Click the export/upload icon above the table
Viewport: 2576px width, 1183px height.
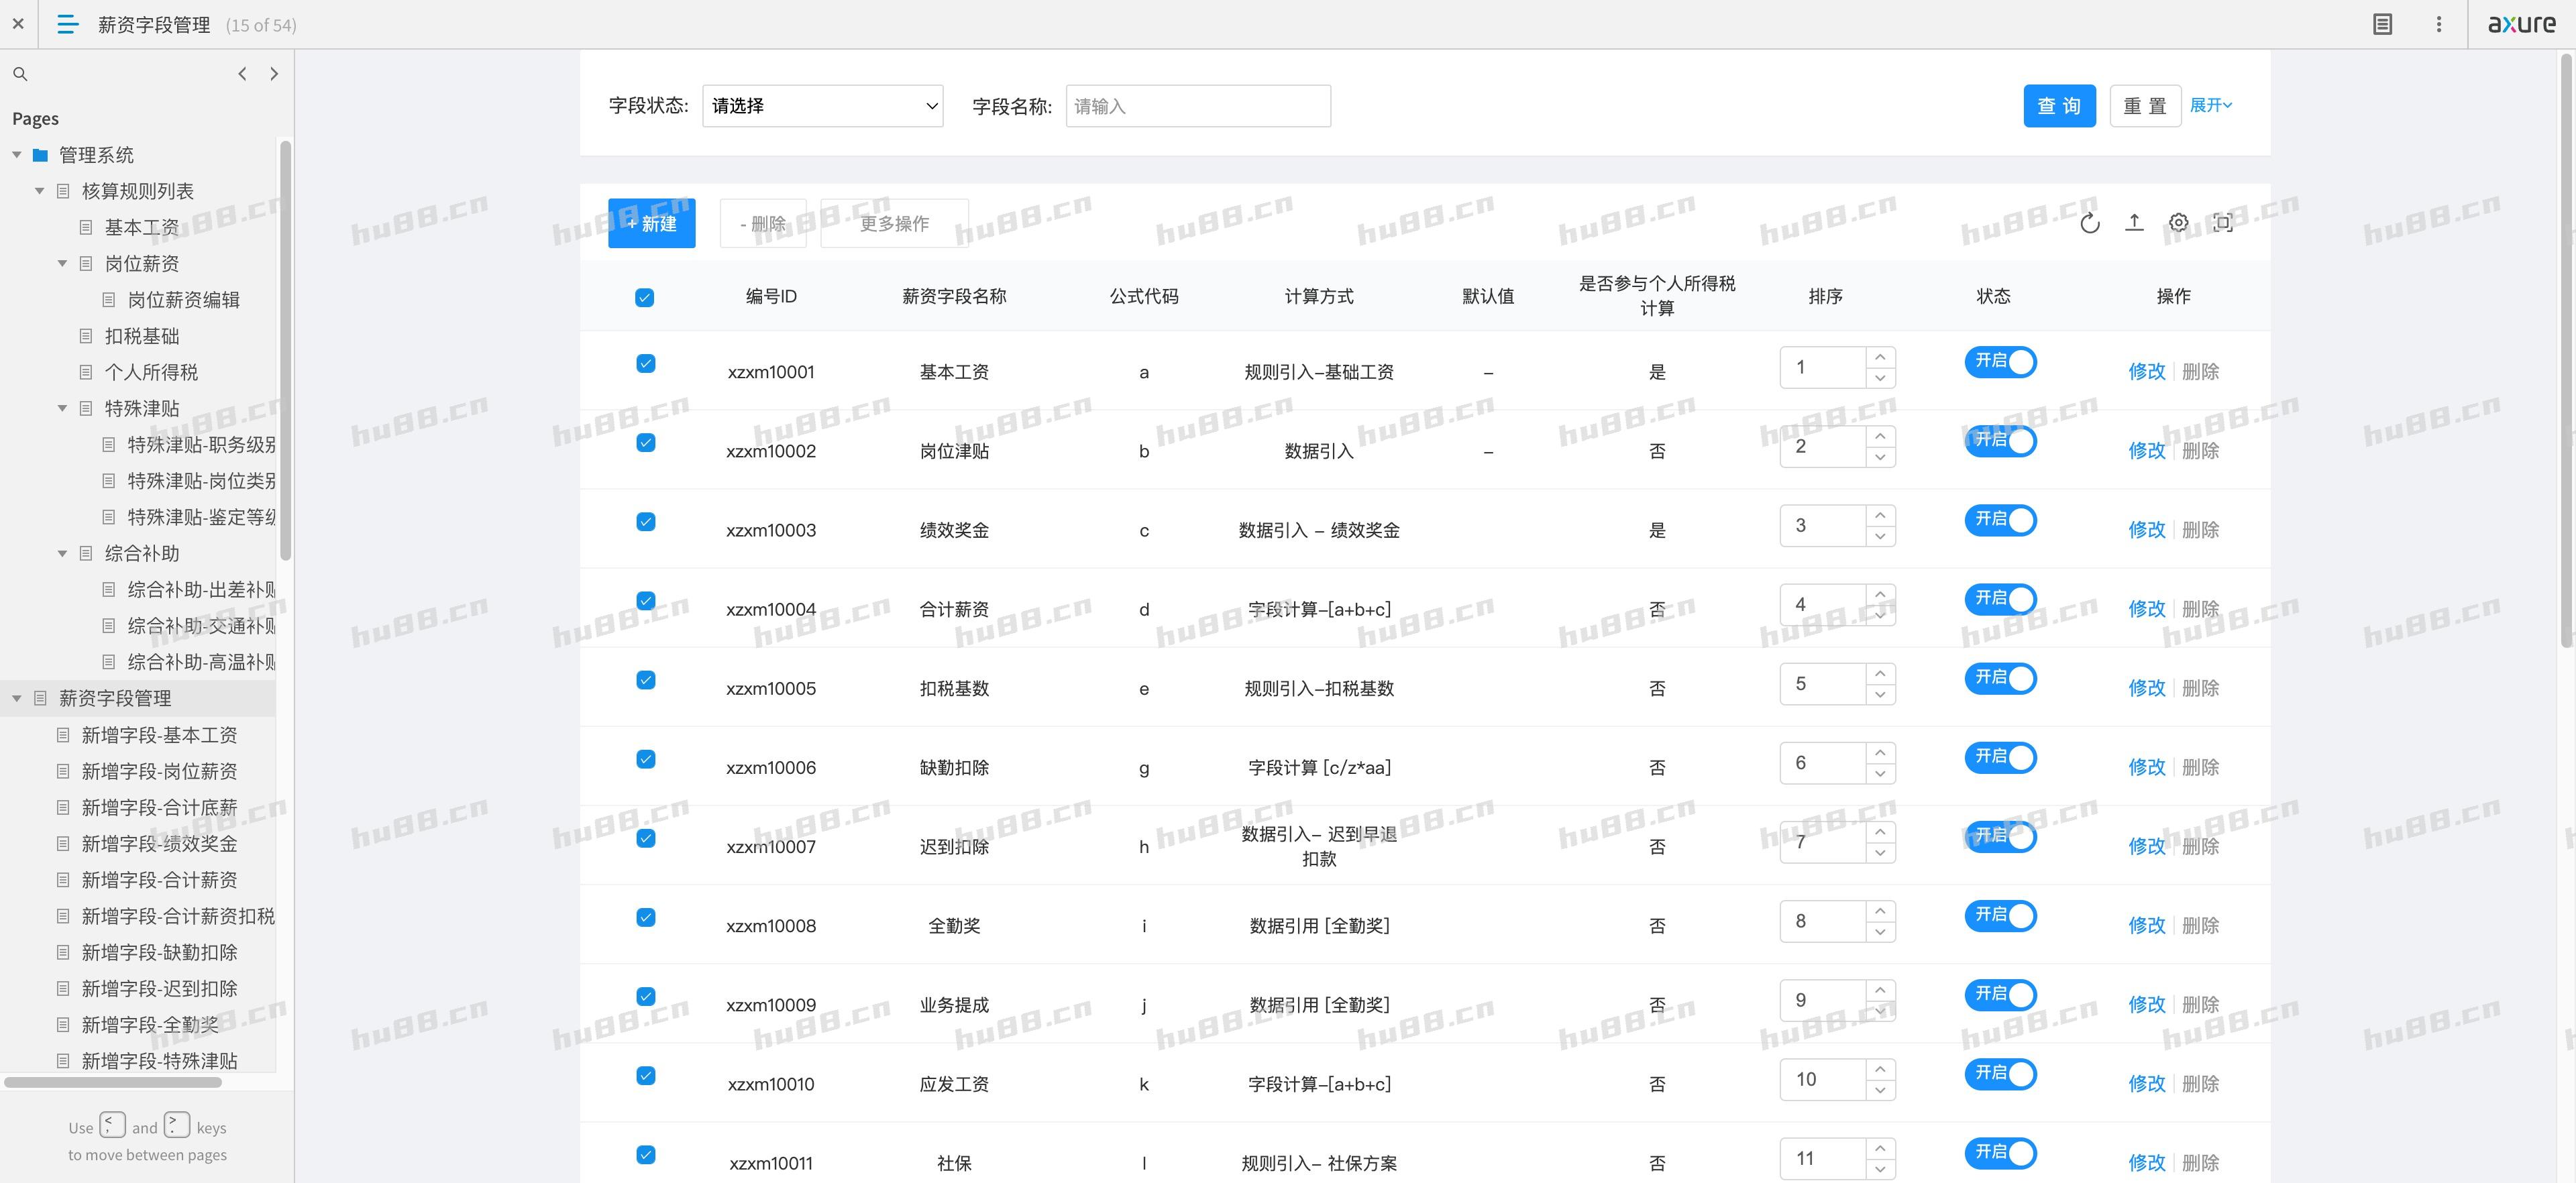[x=2135, y=222]
